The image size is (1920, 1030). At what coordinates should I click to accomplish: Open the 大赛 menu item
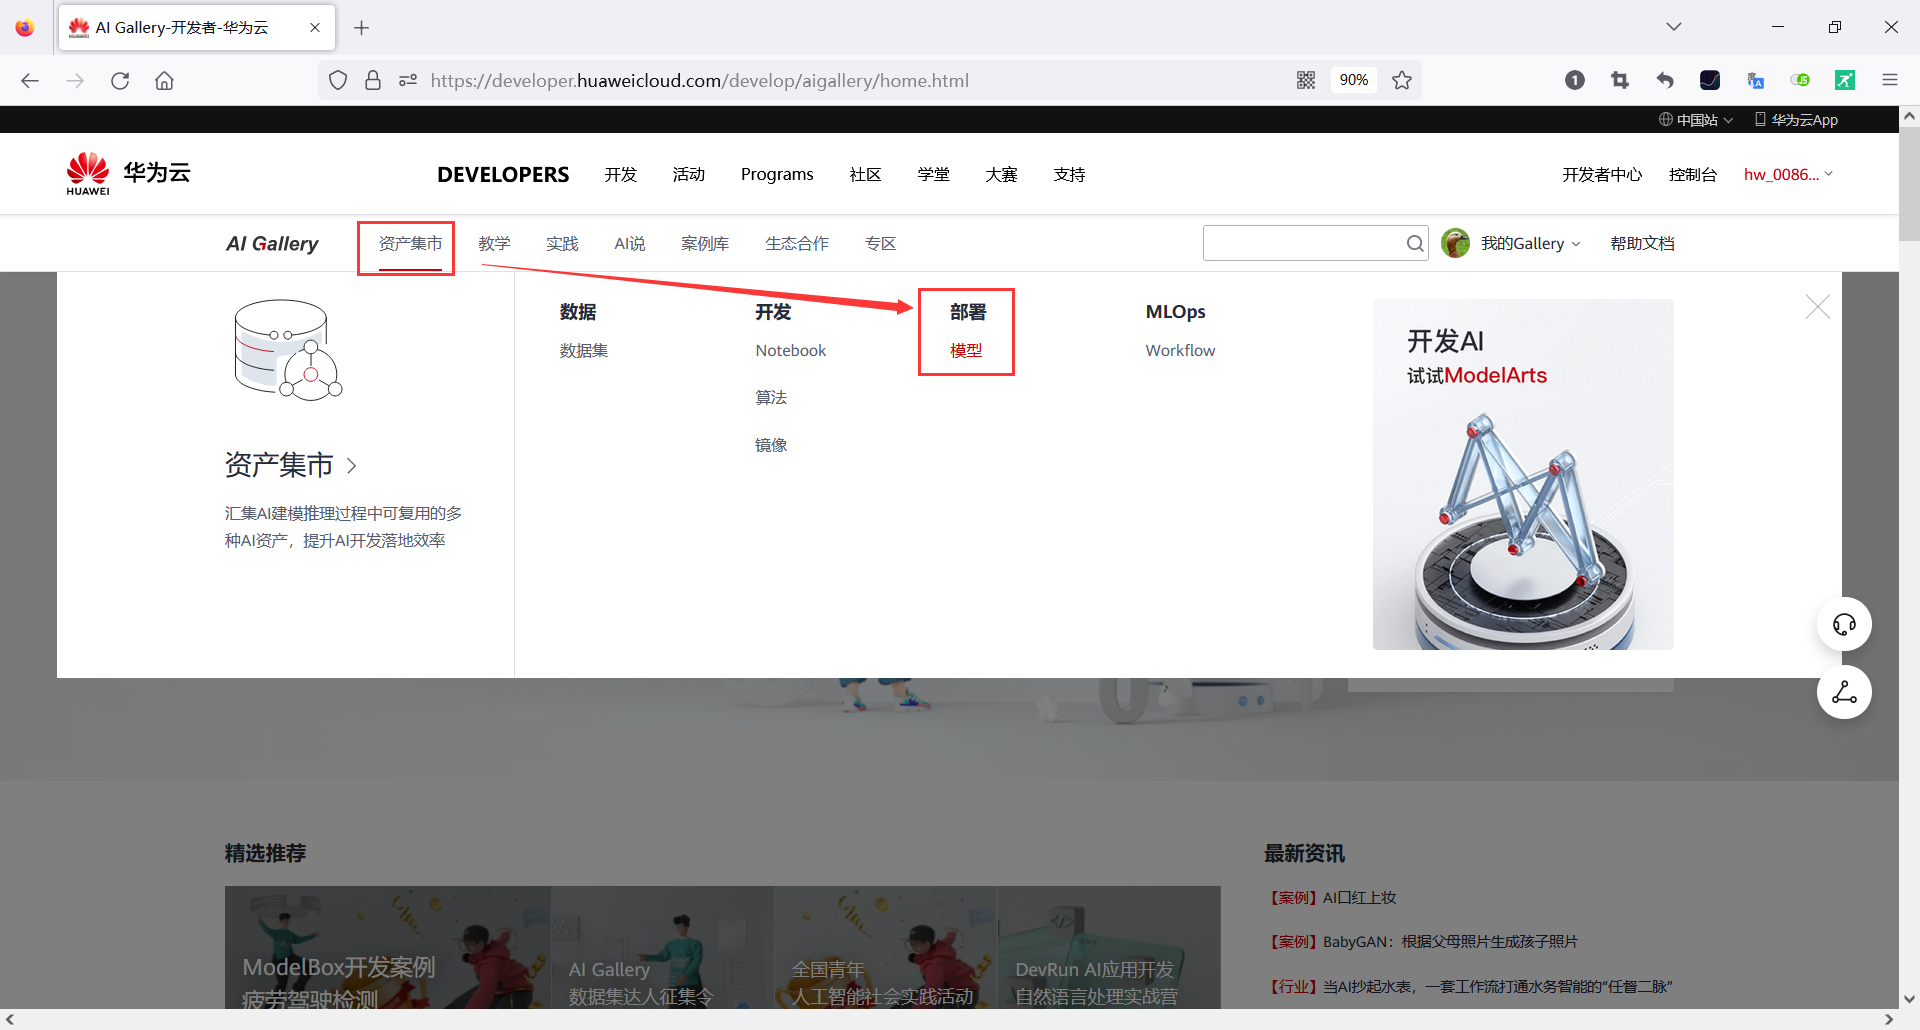pyautogui.click(x=1001, y=174)
